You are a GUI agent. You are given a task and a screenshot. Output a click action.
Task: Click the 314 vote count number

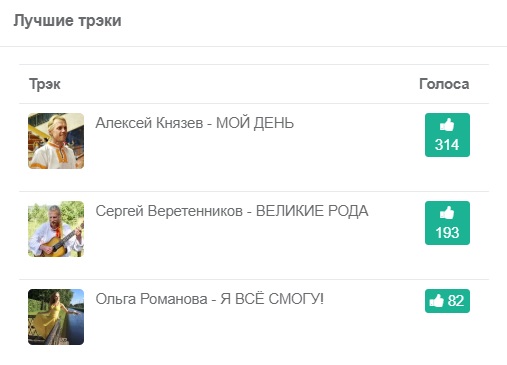447,145
